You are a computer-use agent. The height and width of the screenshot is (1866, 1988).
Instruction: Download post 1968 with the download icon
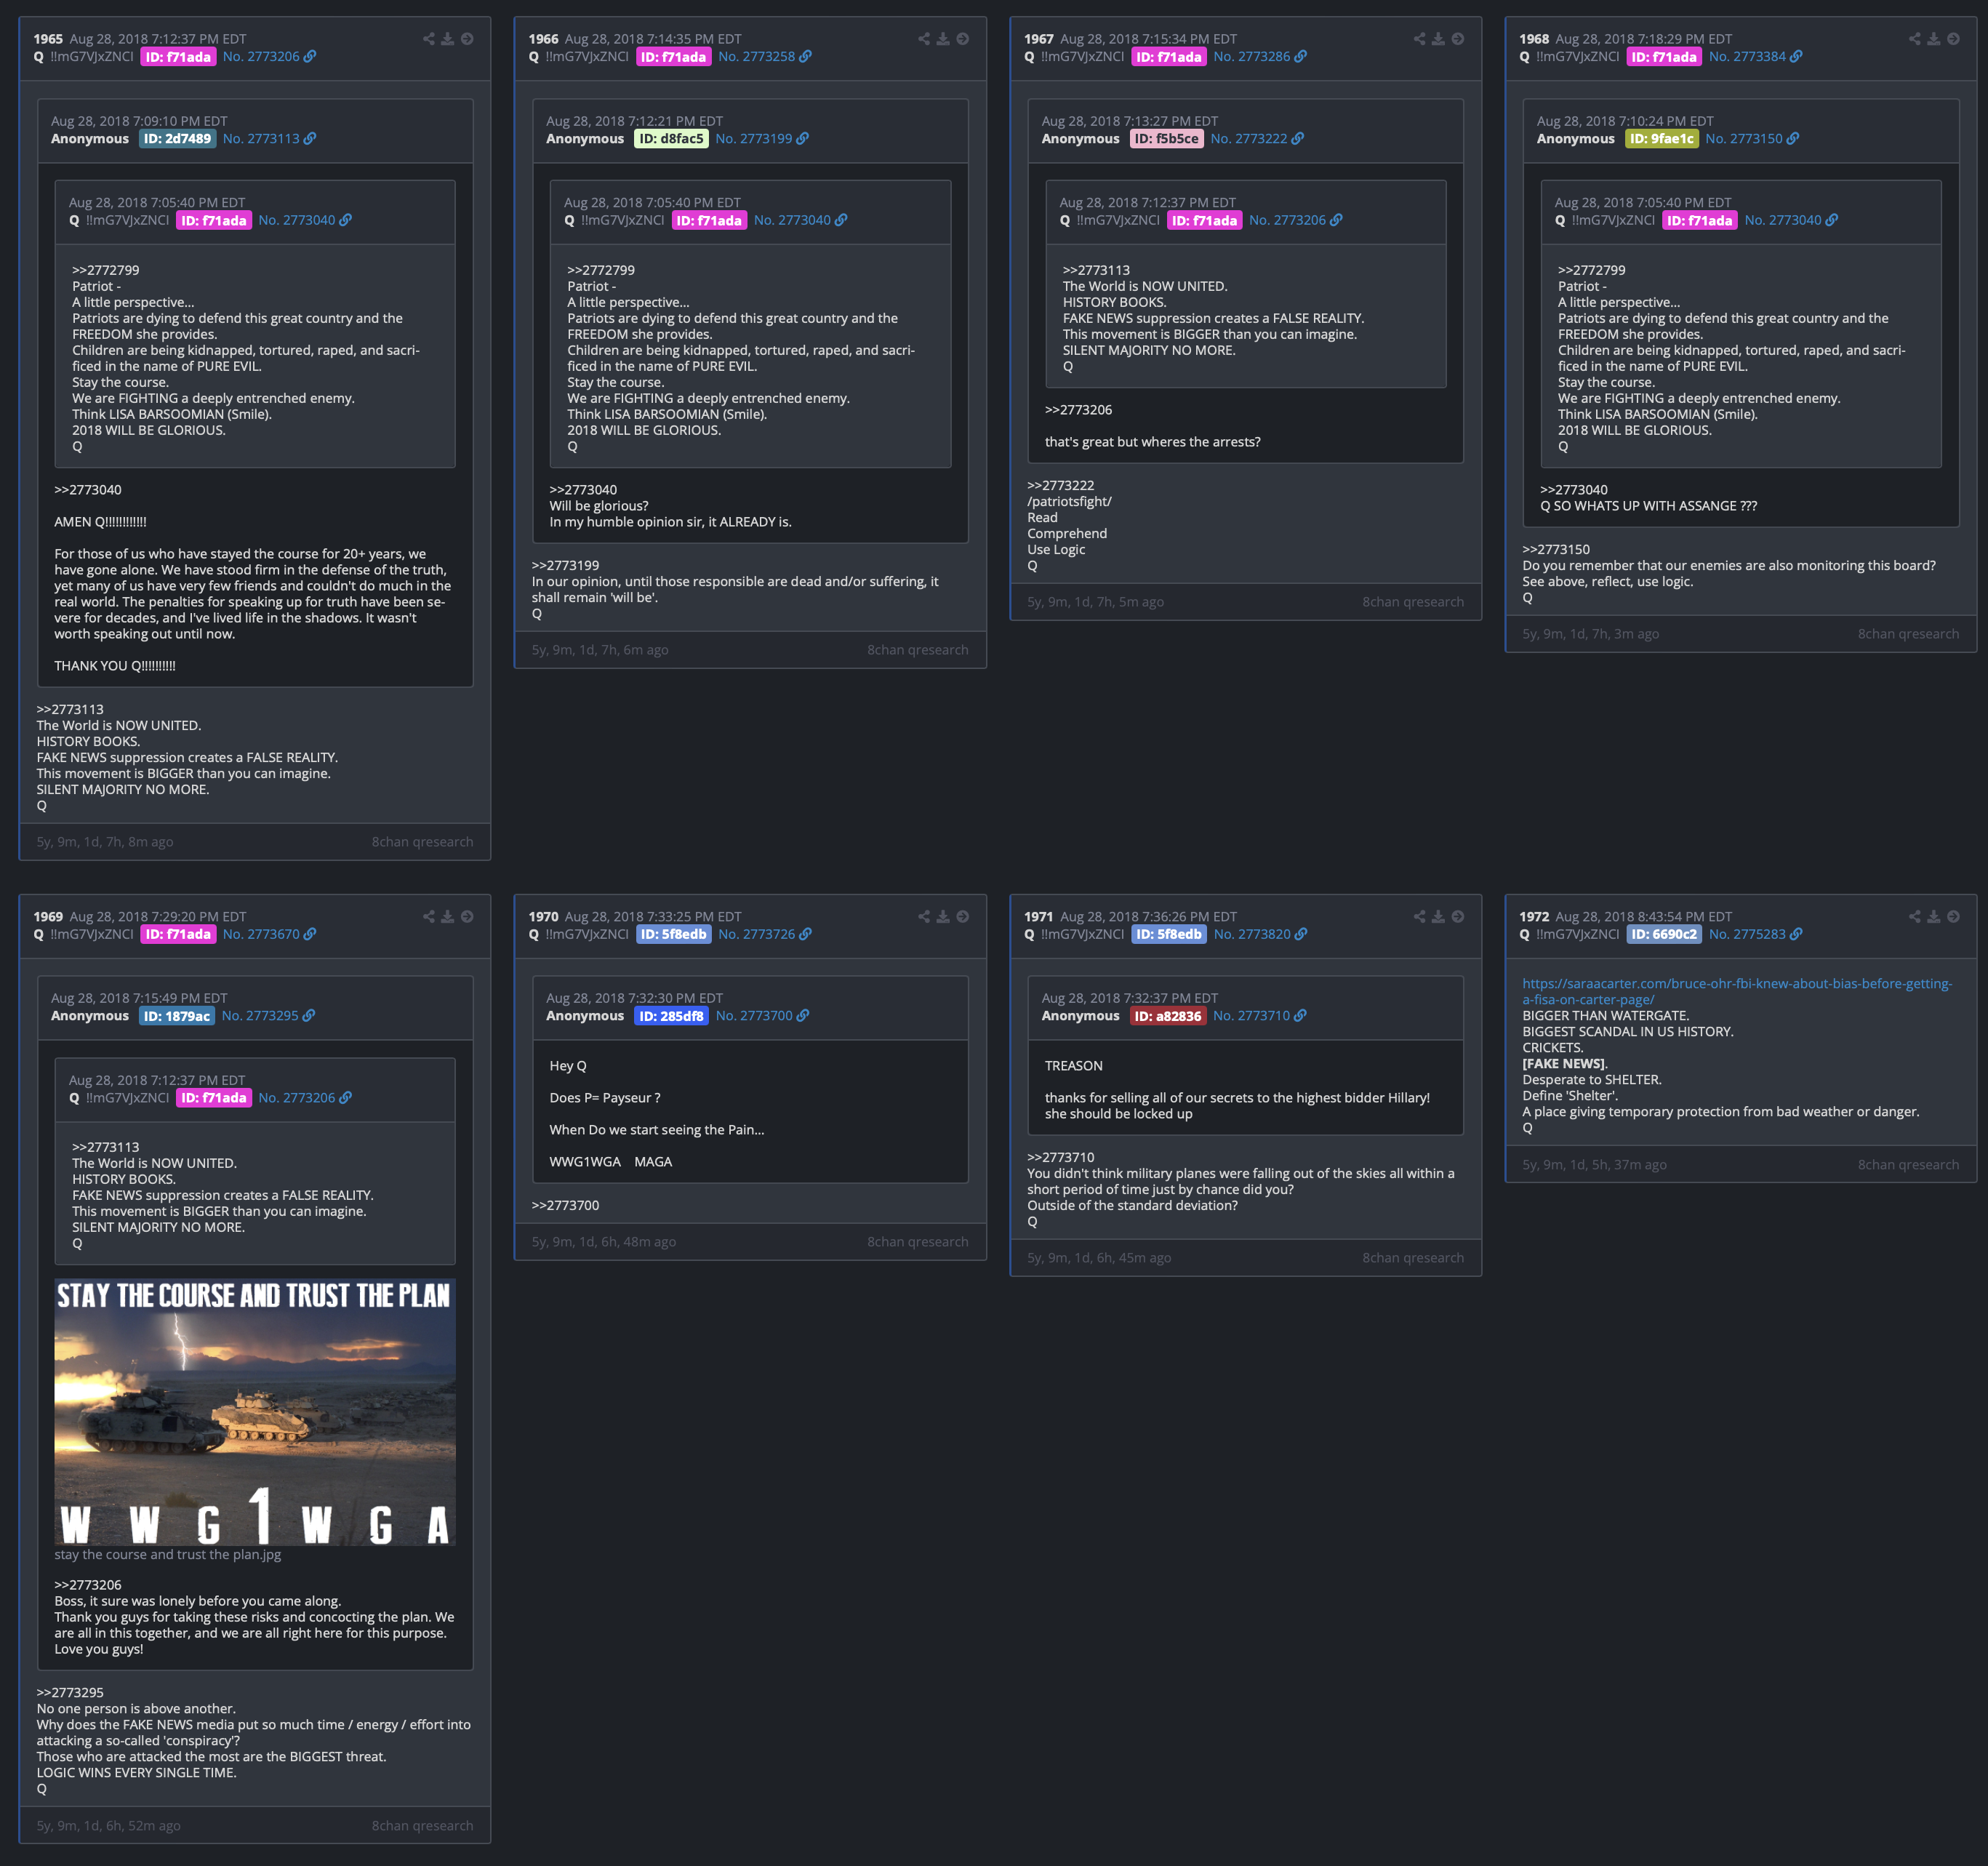[1934, 39]
